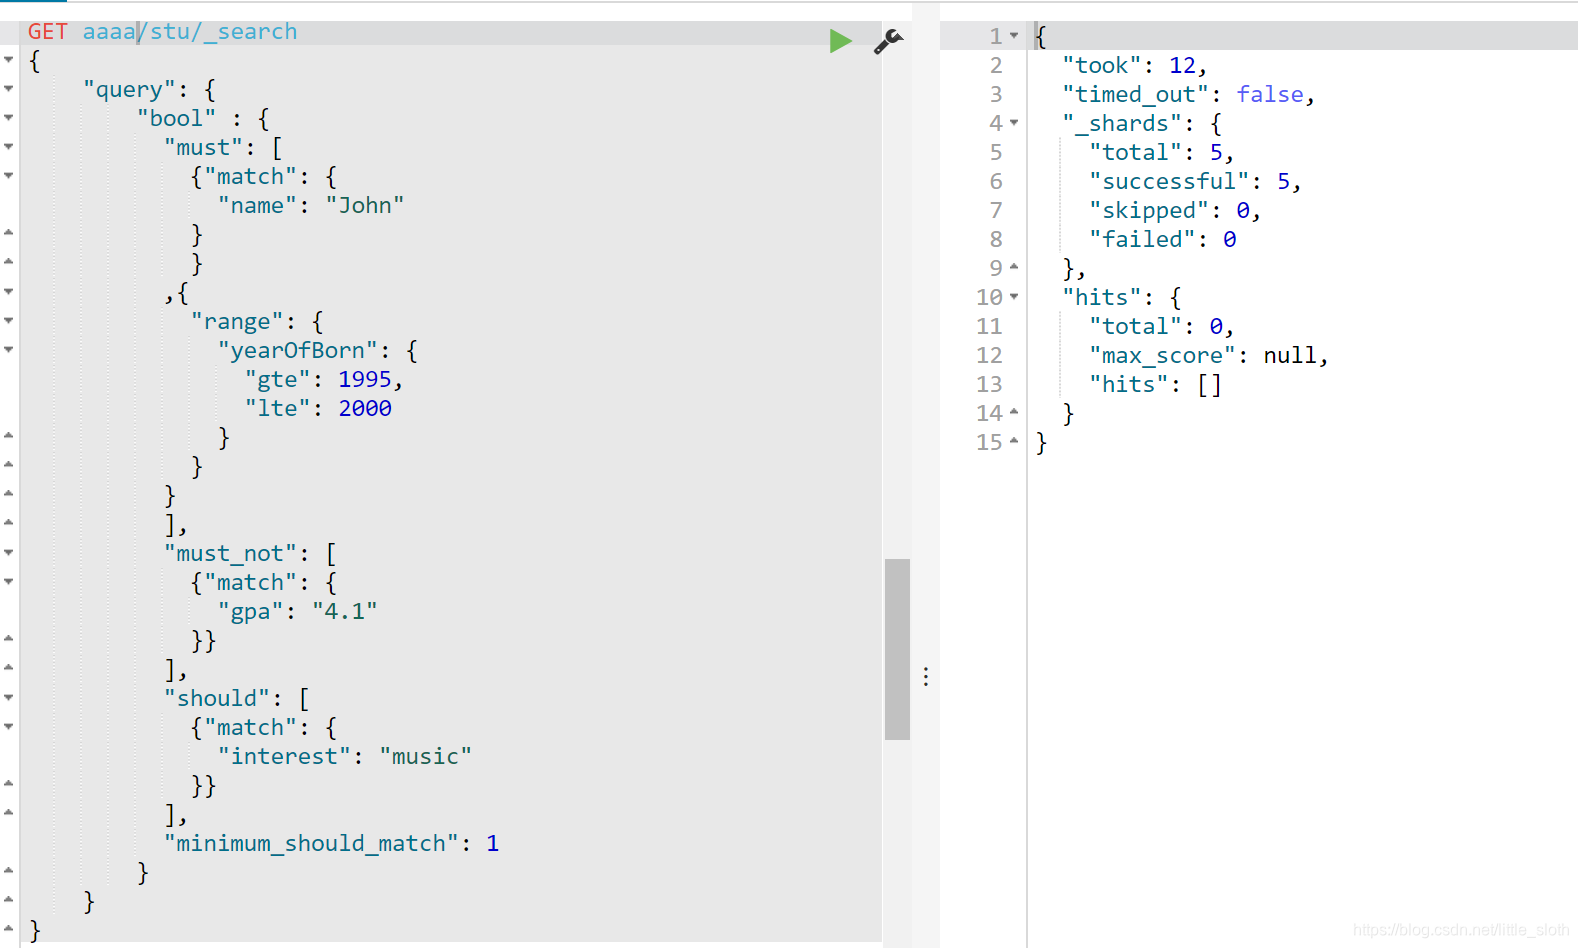Click the "yearOfBorn" key text
Image resolution: width=1578 pixels, height=948 pixels.
point(298,350)
